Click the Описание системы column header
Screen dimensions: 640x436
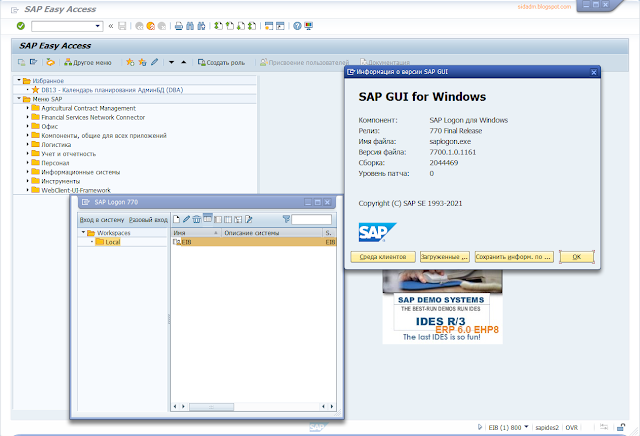click(272, 233)
